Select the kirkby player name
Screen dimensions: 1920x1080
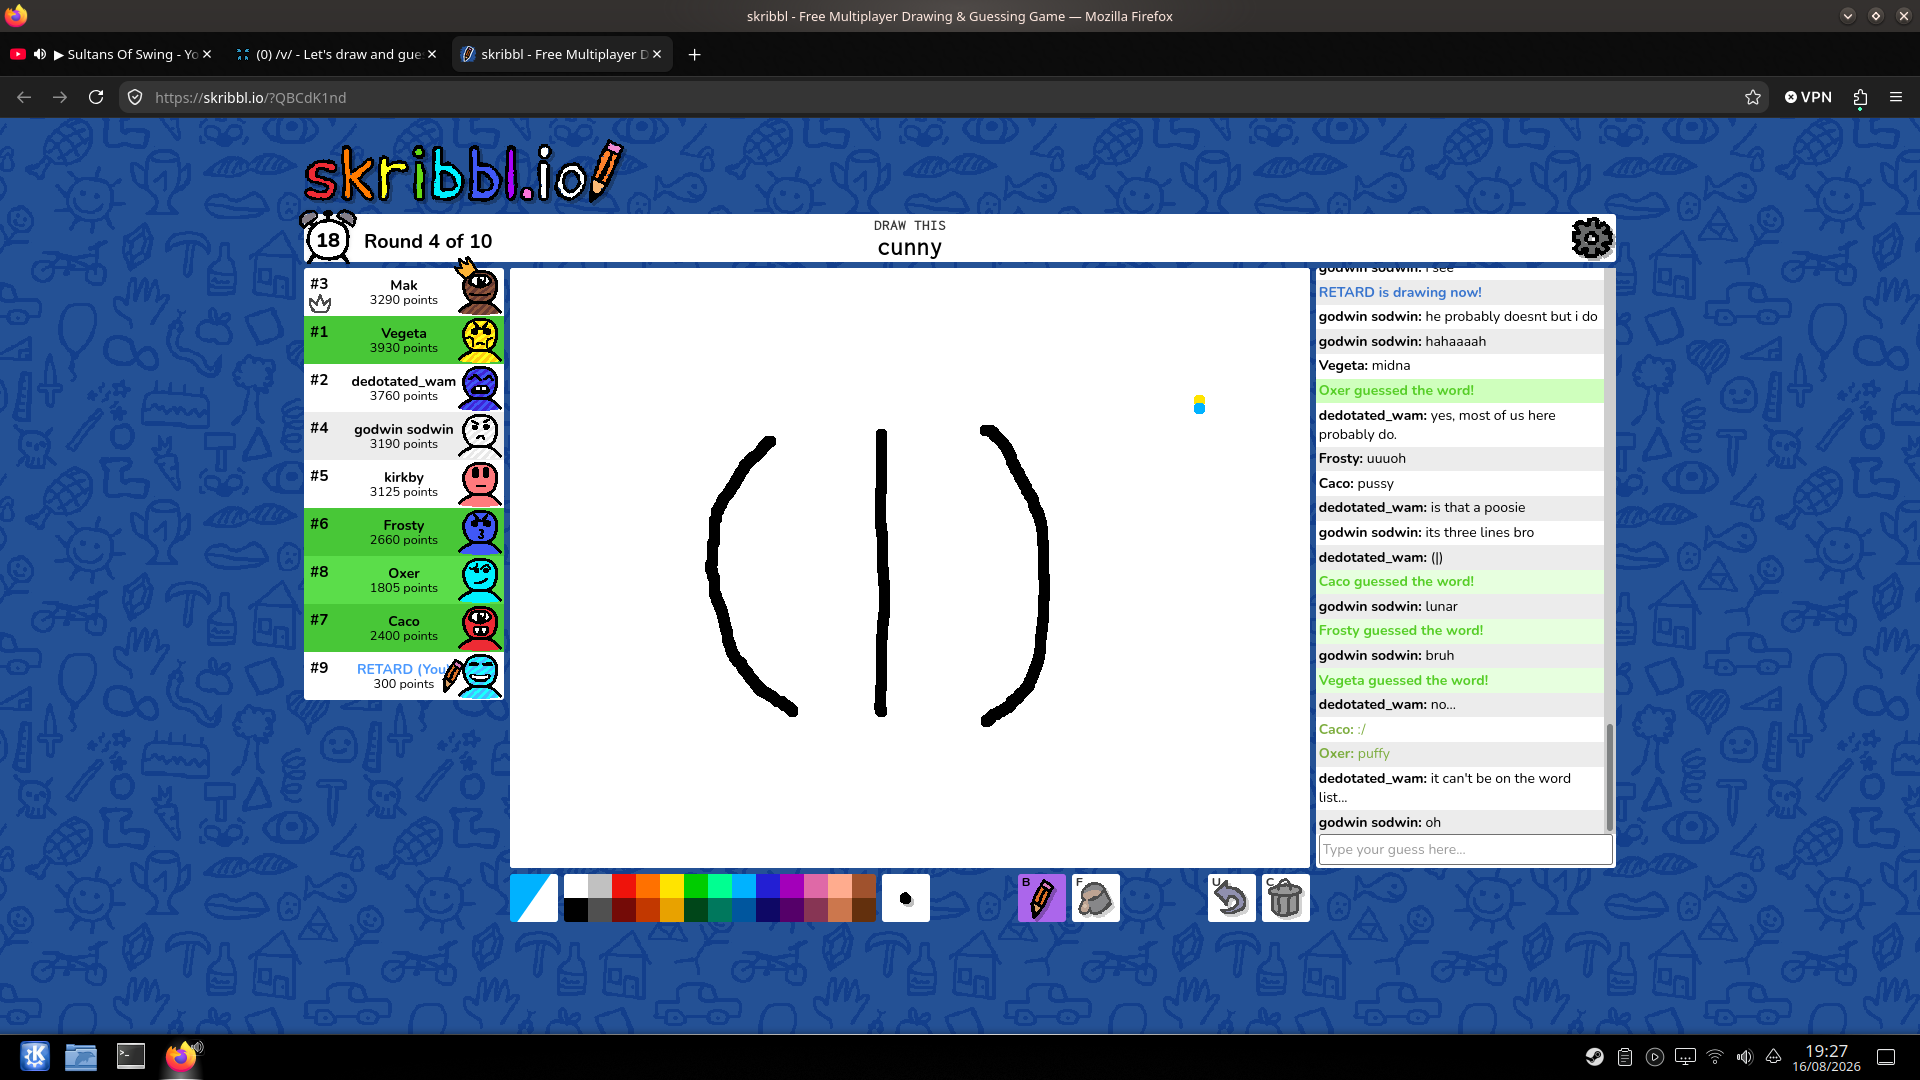[404, 477]
